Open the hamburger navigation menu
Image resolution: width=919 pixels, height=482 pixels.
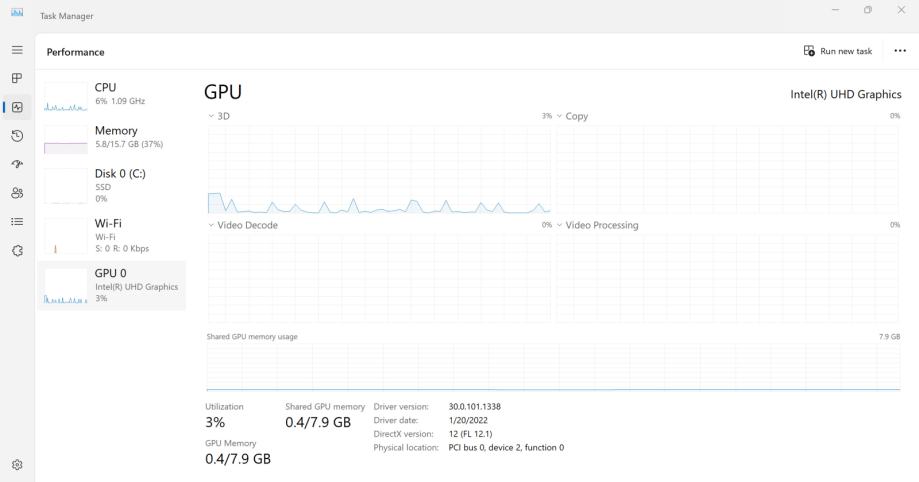pyautogui.click(x=17, y=49)
